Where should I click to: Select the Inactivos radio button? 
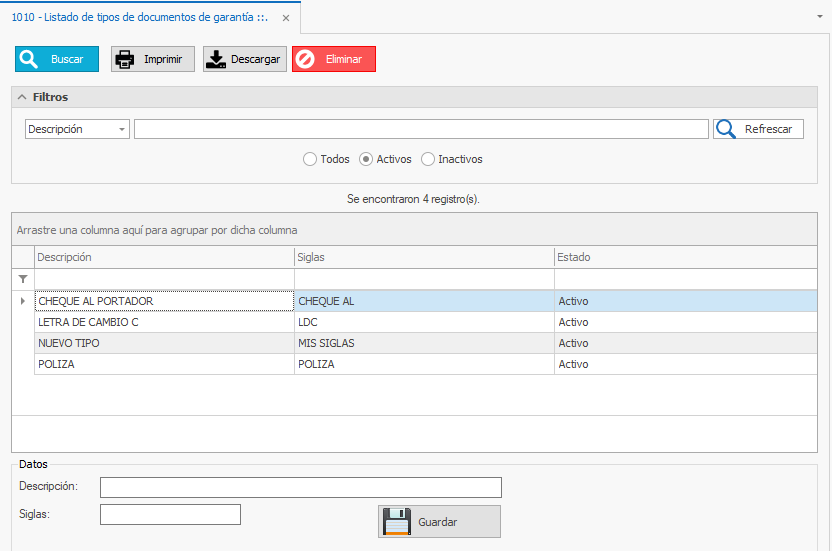pos(428,159)
